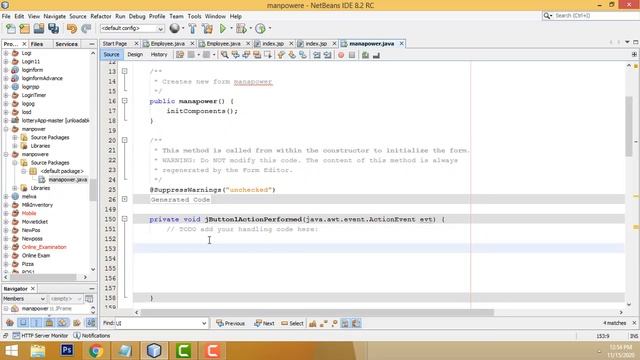Image resolution: width=640 pixels, height=360 pixels.
Task: Click the editor vertical scrollbar thumb
Action: (629, 126)
